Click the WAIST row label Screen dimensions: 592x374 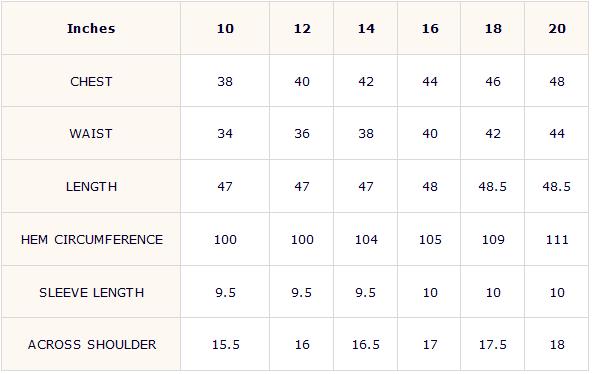(91, 134)
